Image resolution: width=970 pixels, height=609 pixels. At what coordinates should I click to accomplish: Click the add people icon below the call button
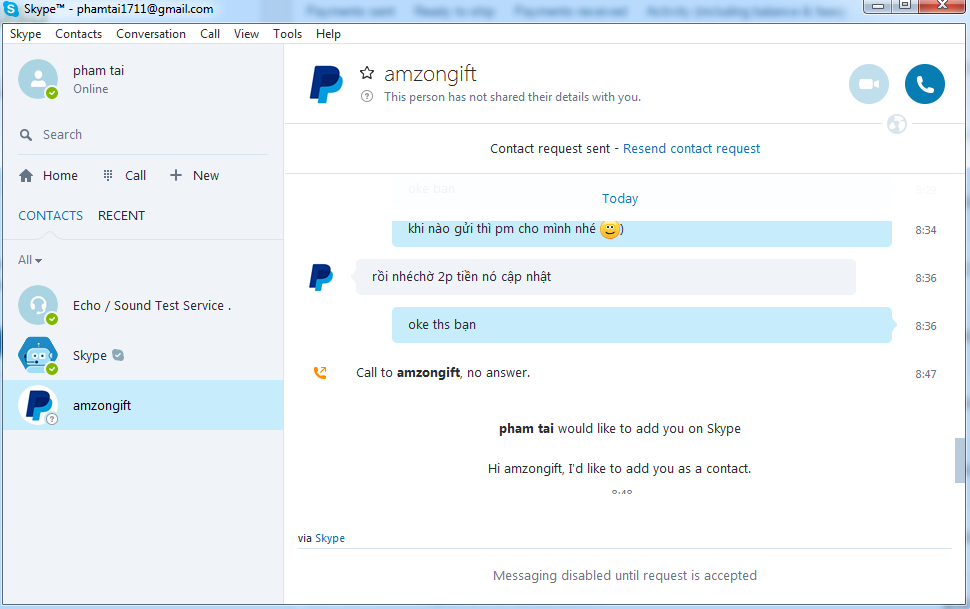click(x=896, y=124)
